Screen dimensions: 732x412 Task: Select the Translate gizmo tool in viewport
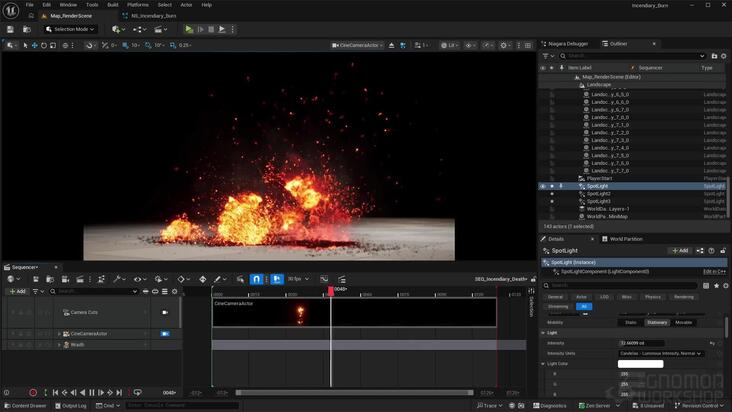(x=35, y=45)
